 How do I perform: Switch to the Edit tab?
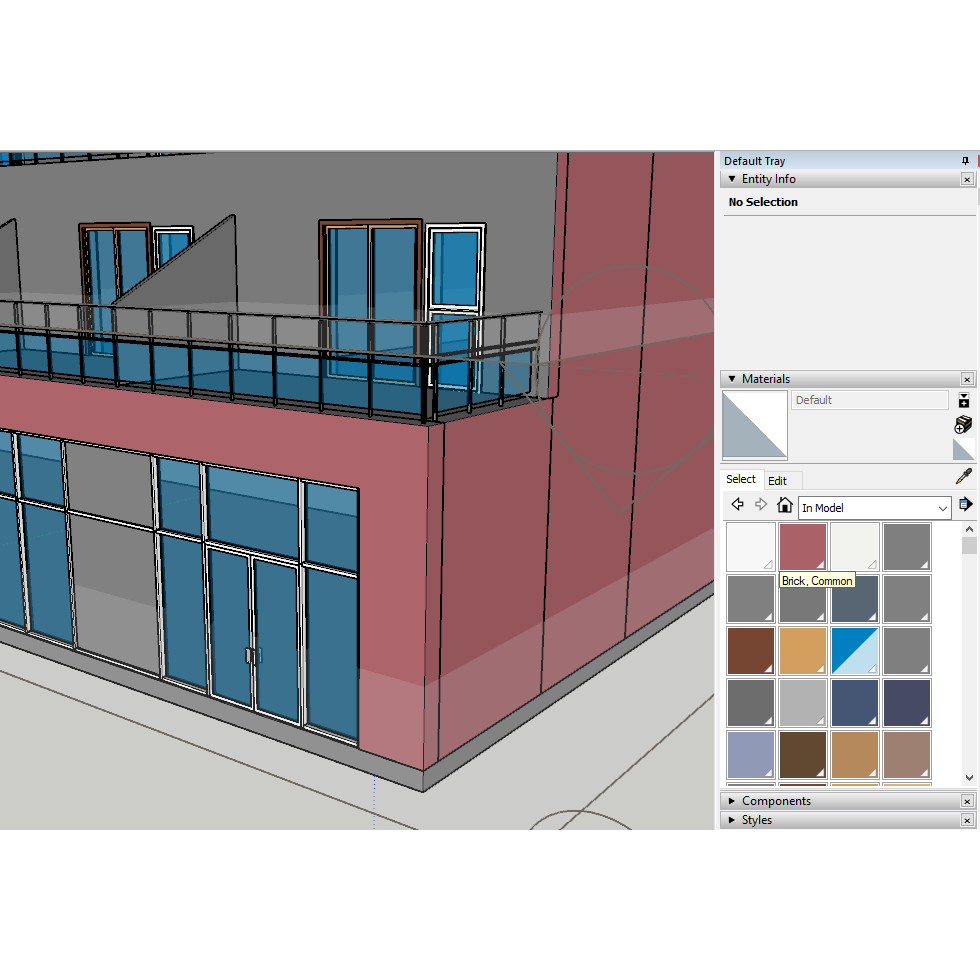[x=777, y=481]
